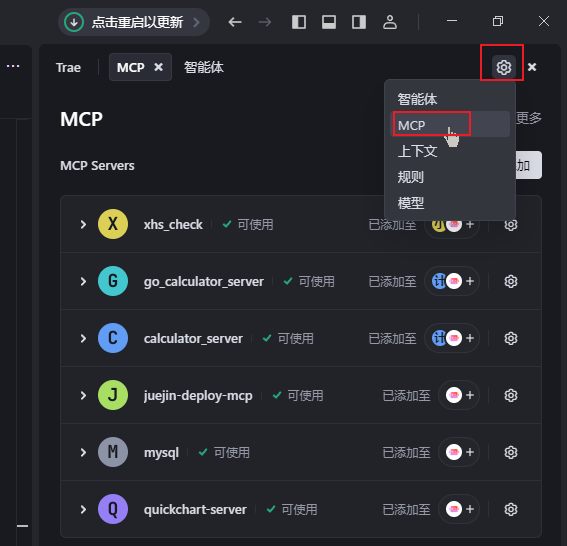Toggle the bottom panel layout icon

[329, 22]
